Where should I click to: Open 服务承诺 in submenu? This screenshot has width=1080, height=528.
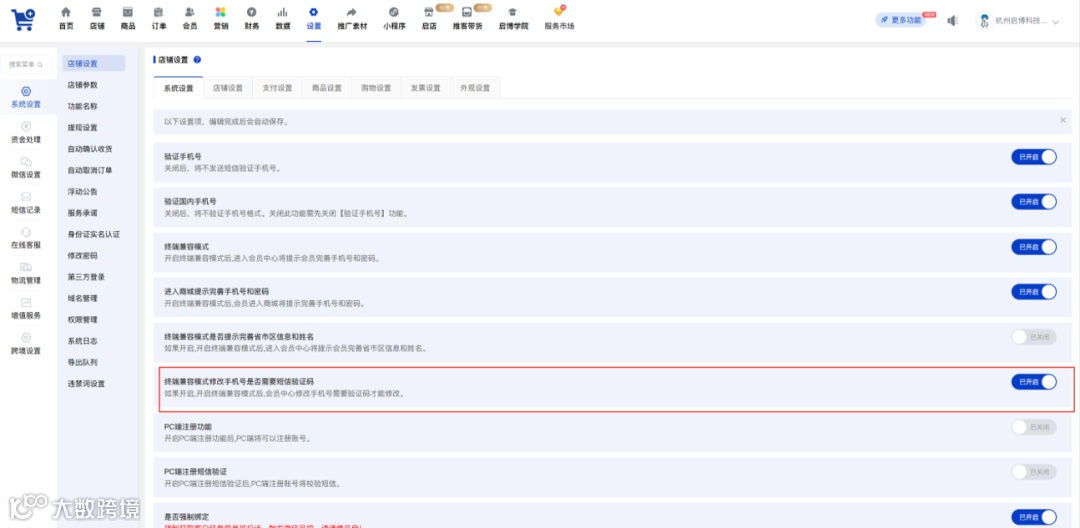[83, 213]
